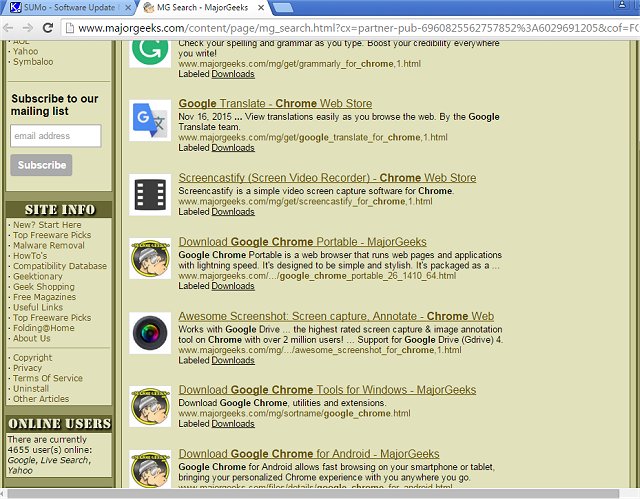Open a new browser tab
Screen dimensions: 640x499
pos(282,7)
